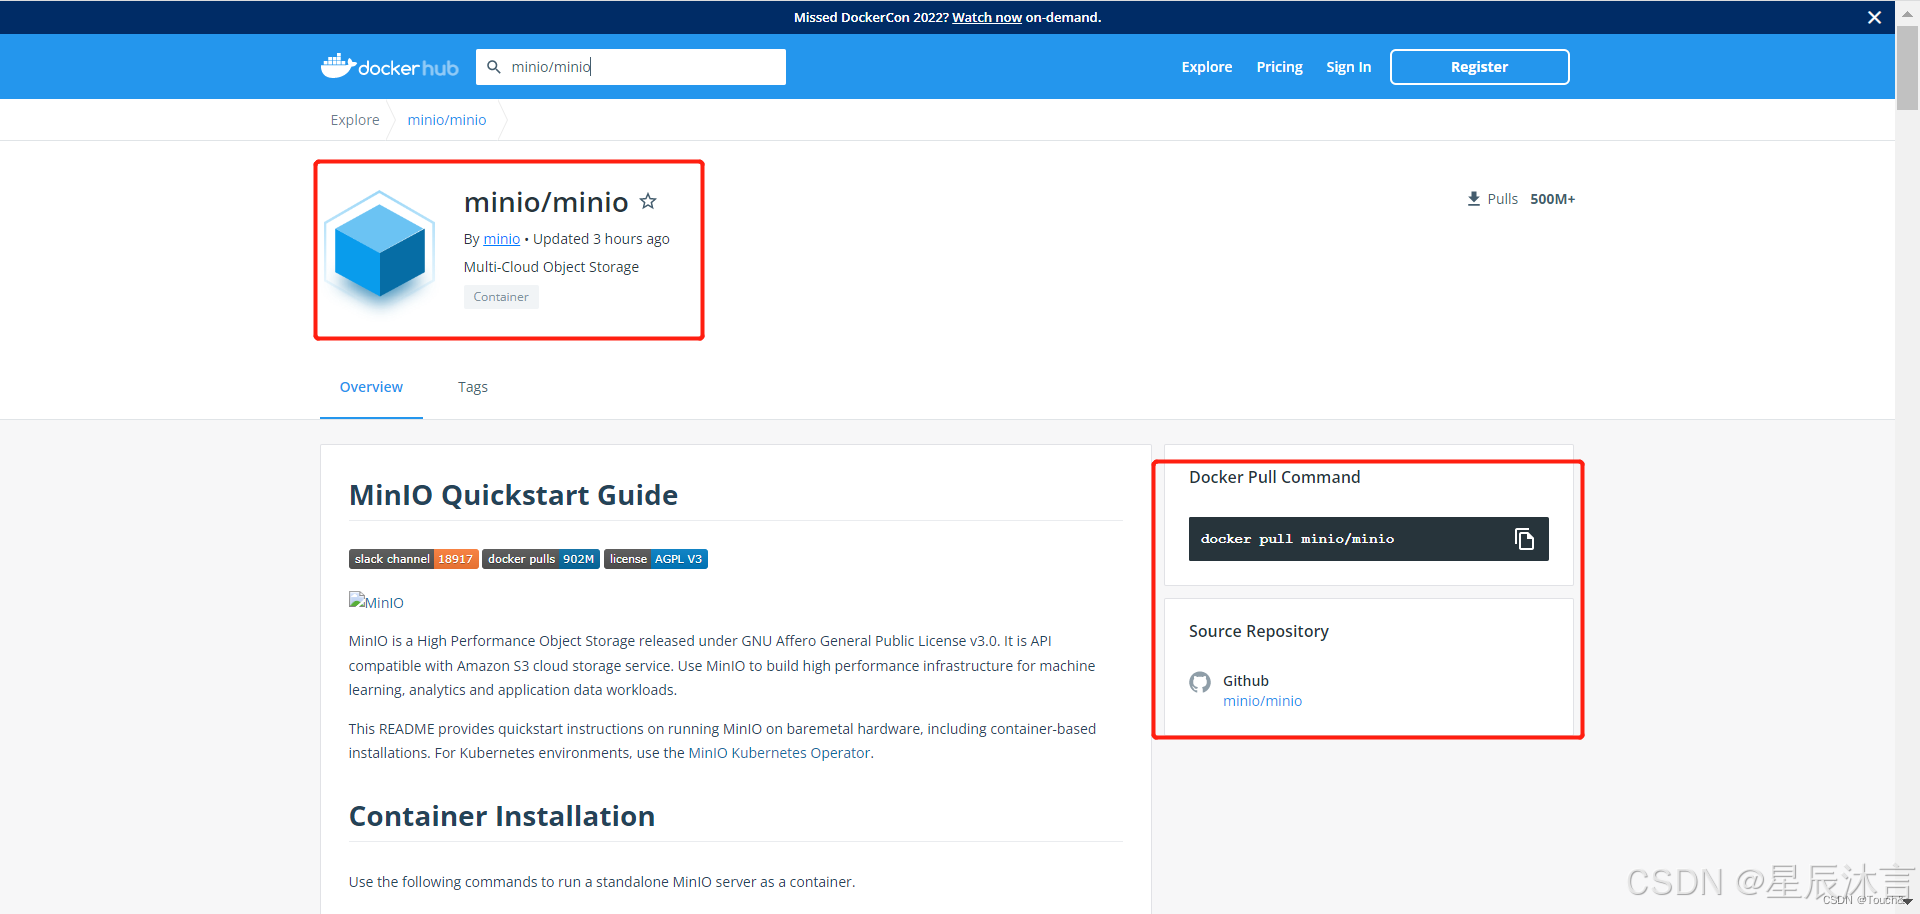The image size is (1920, 914).
Task: Open the Github minio/minio source repository link
Action: 1262,701
